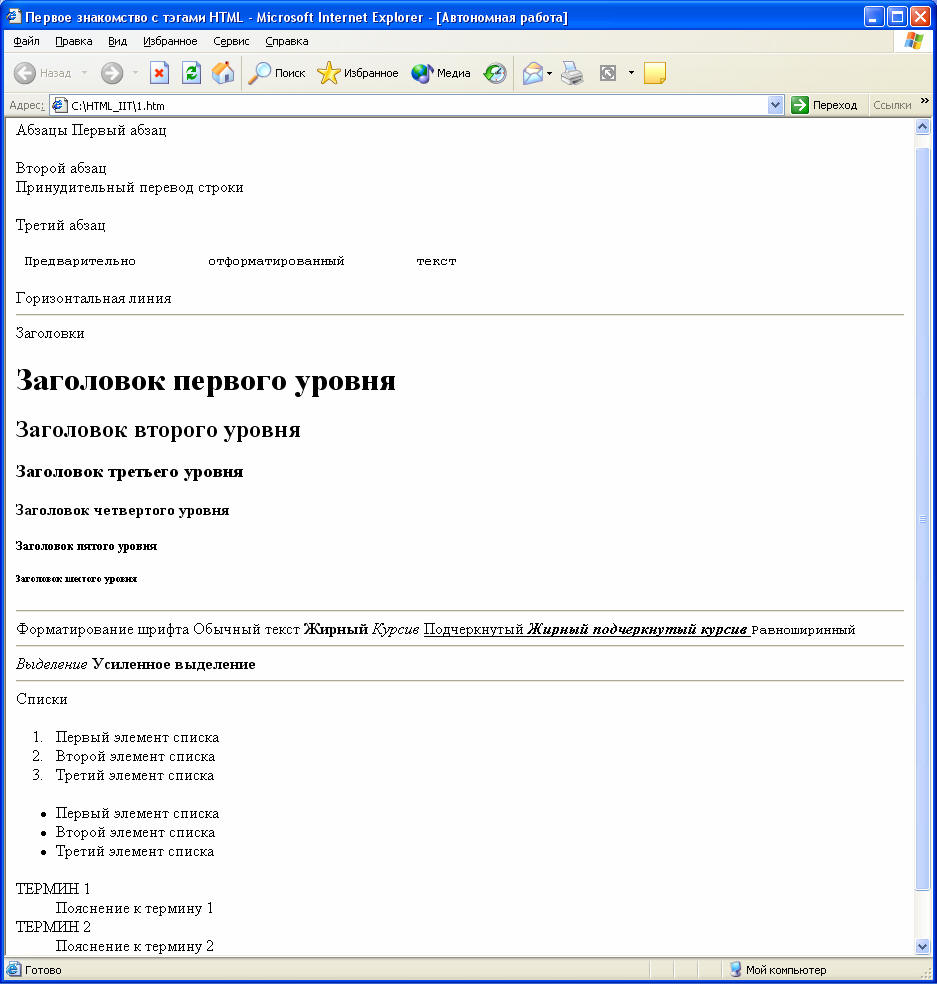Click the yellow note toolbar icon
The height and width of the screenshot is (984, 937).
click(655, 73)
